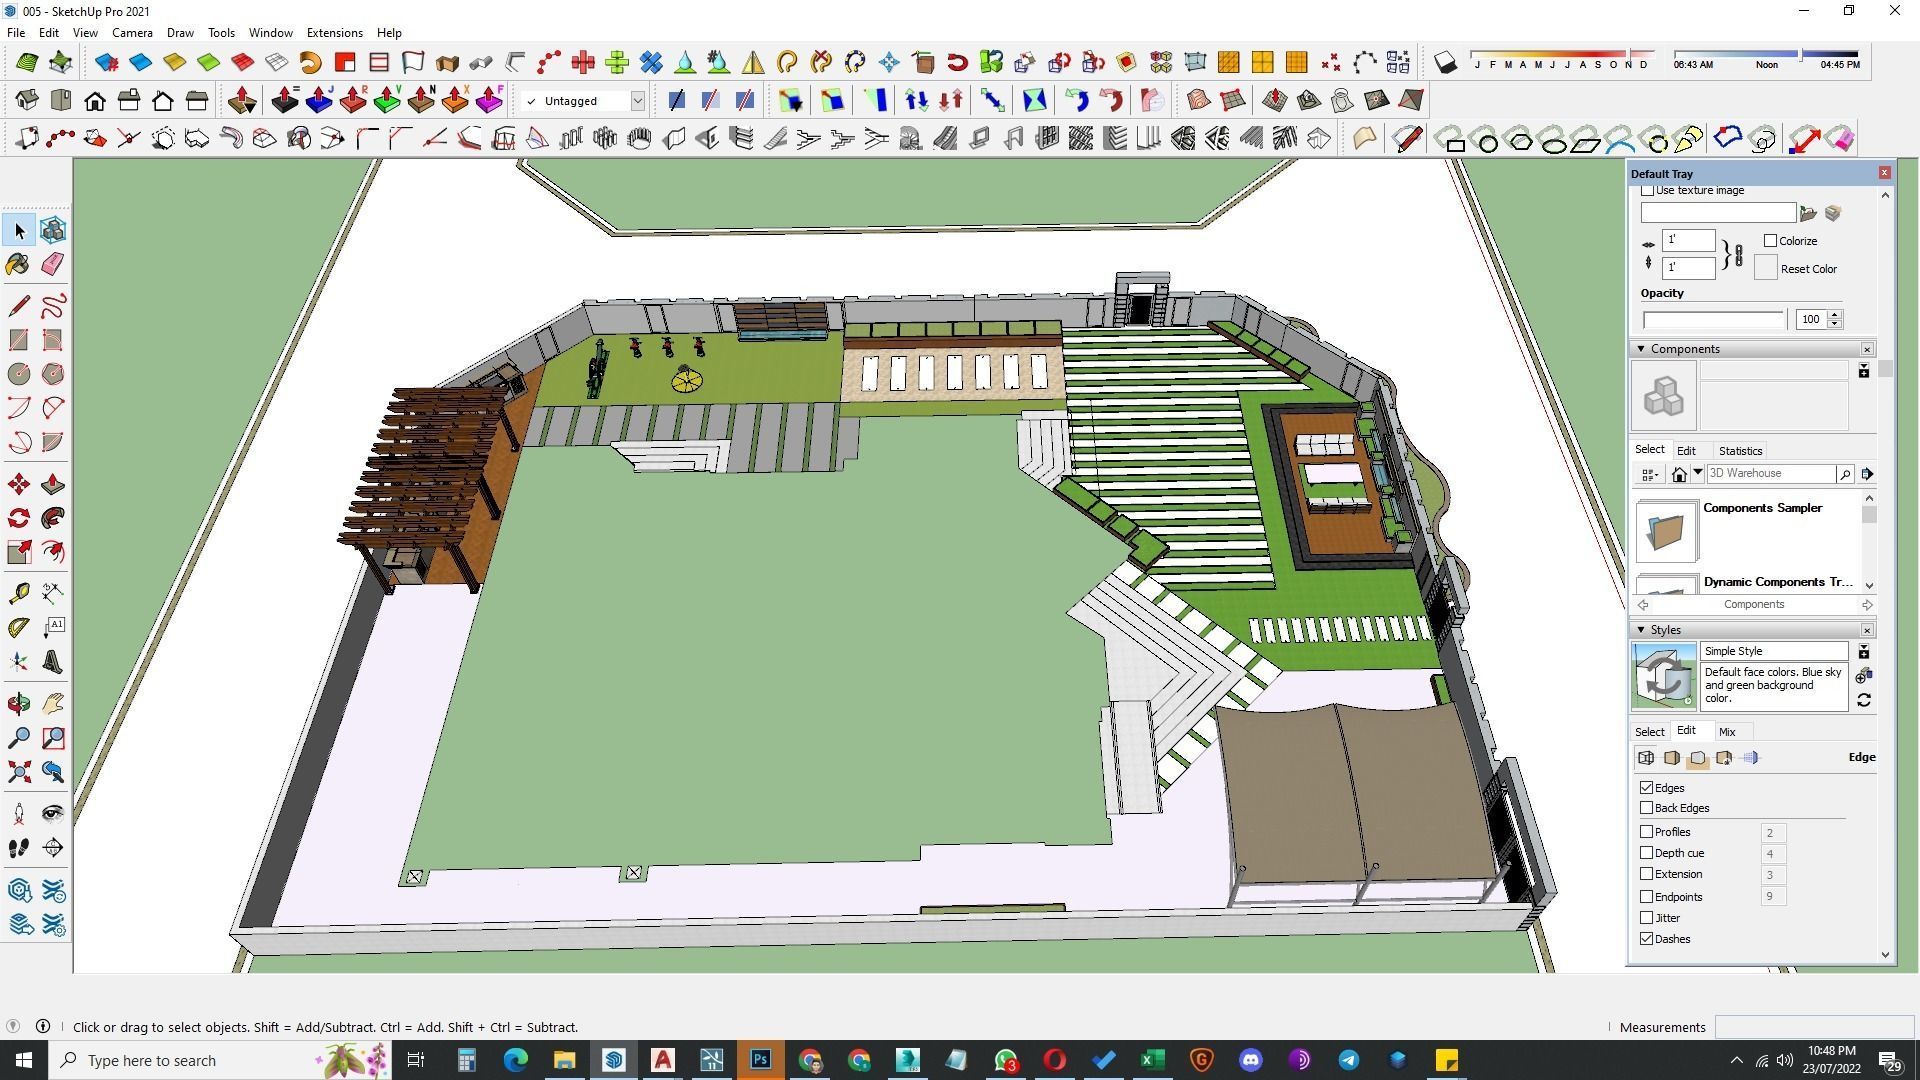Choose the Zoom magnifier tool
This screenshot has height=1080, width=1920.
coord(19,738)
